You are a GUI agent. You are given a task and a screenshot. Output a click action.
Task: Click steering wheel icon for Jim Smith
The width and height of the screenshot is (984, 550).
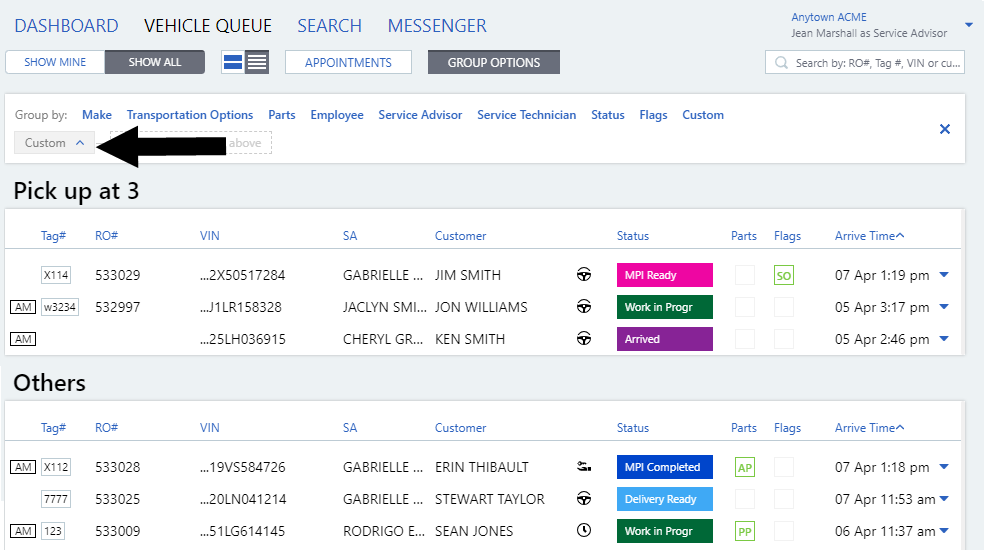tap(584, 275)
